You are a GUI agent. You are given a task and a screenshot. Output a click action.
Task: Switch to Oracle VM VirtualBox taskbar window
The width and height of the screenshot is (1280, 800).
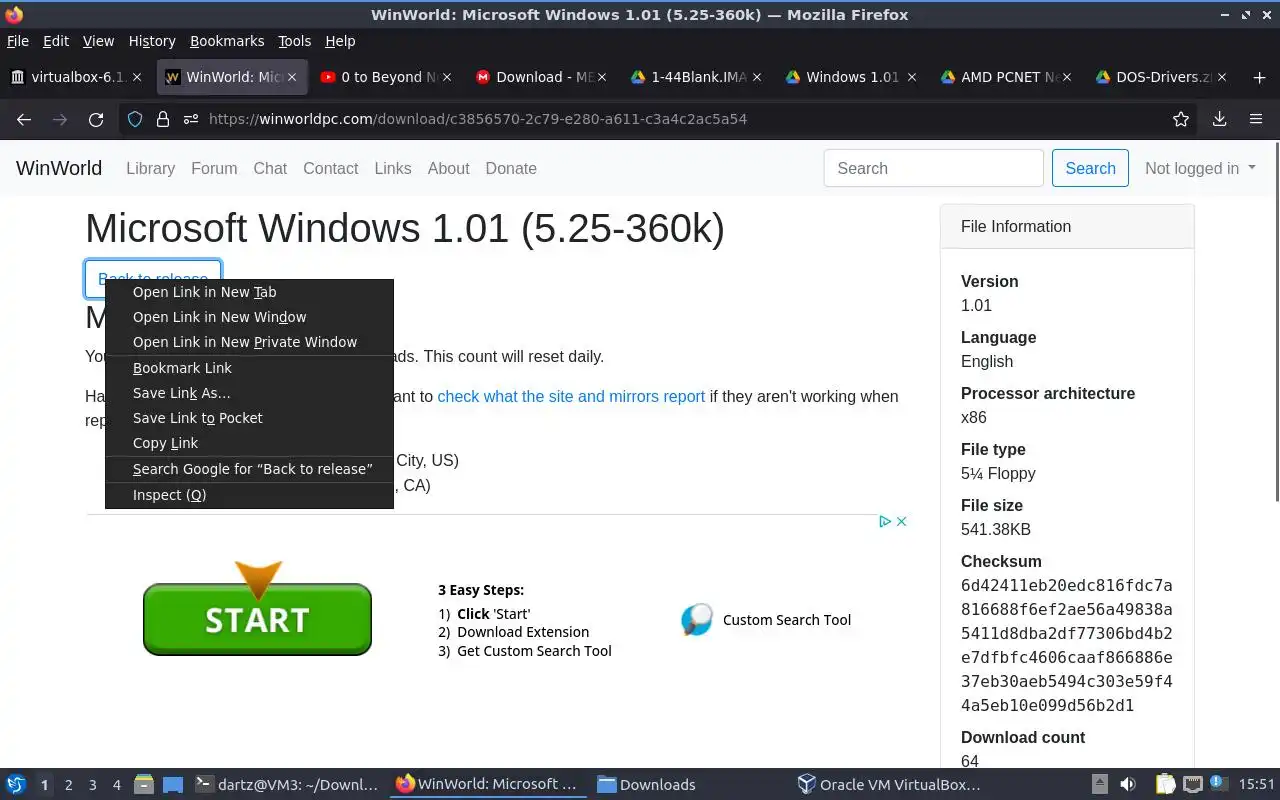click(889, 785)
